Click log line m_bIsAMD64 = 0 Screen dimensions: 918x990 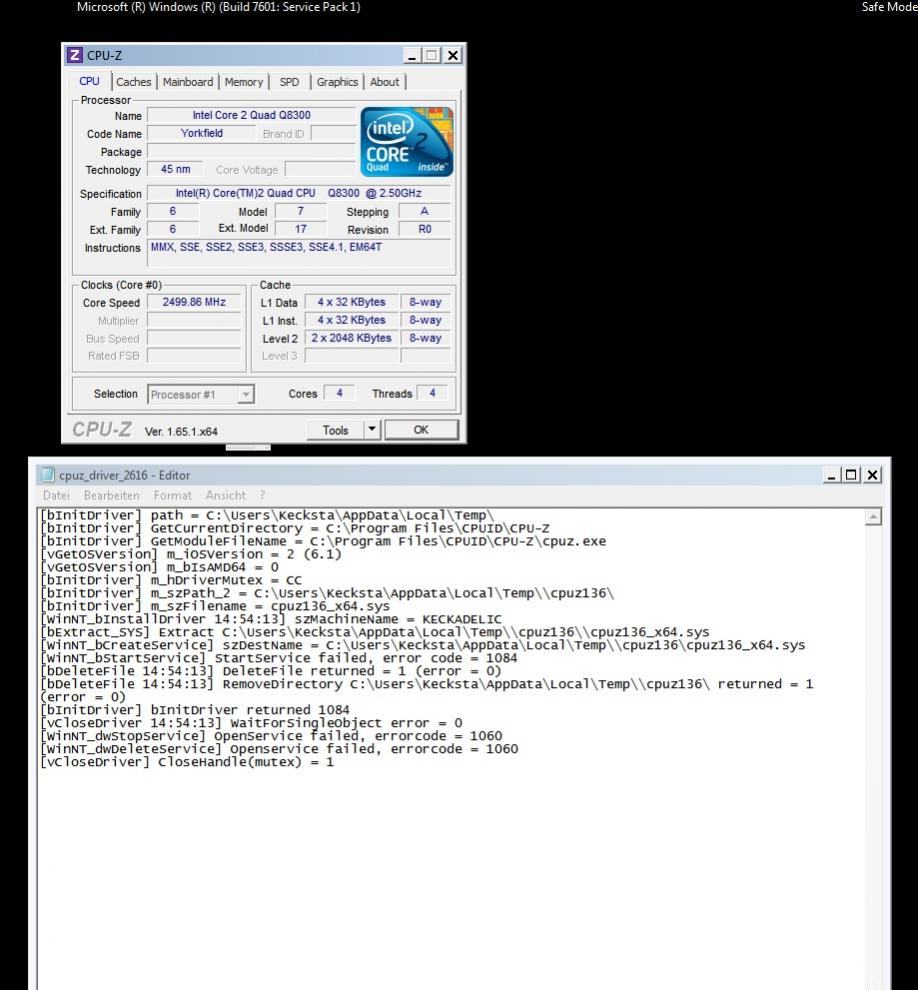click(159, 567)
